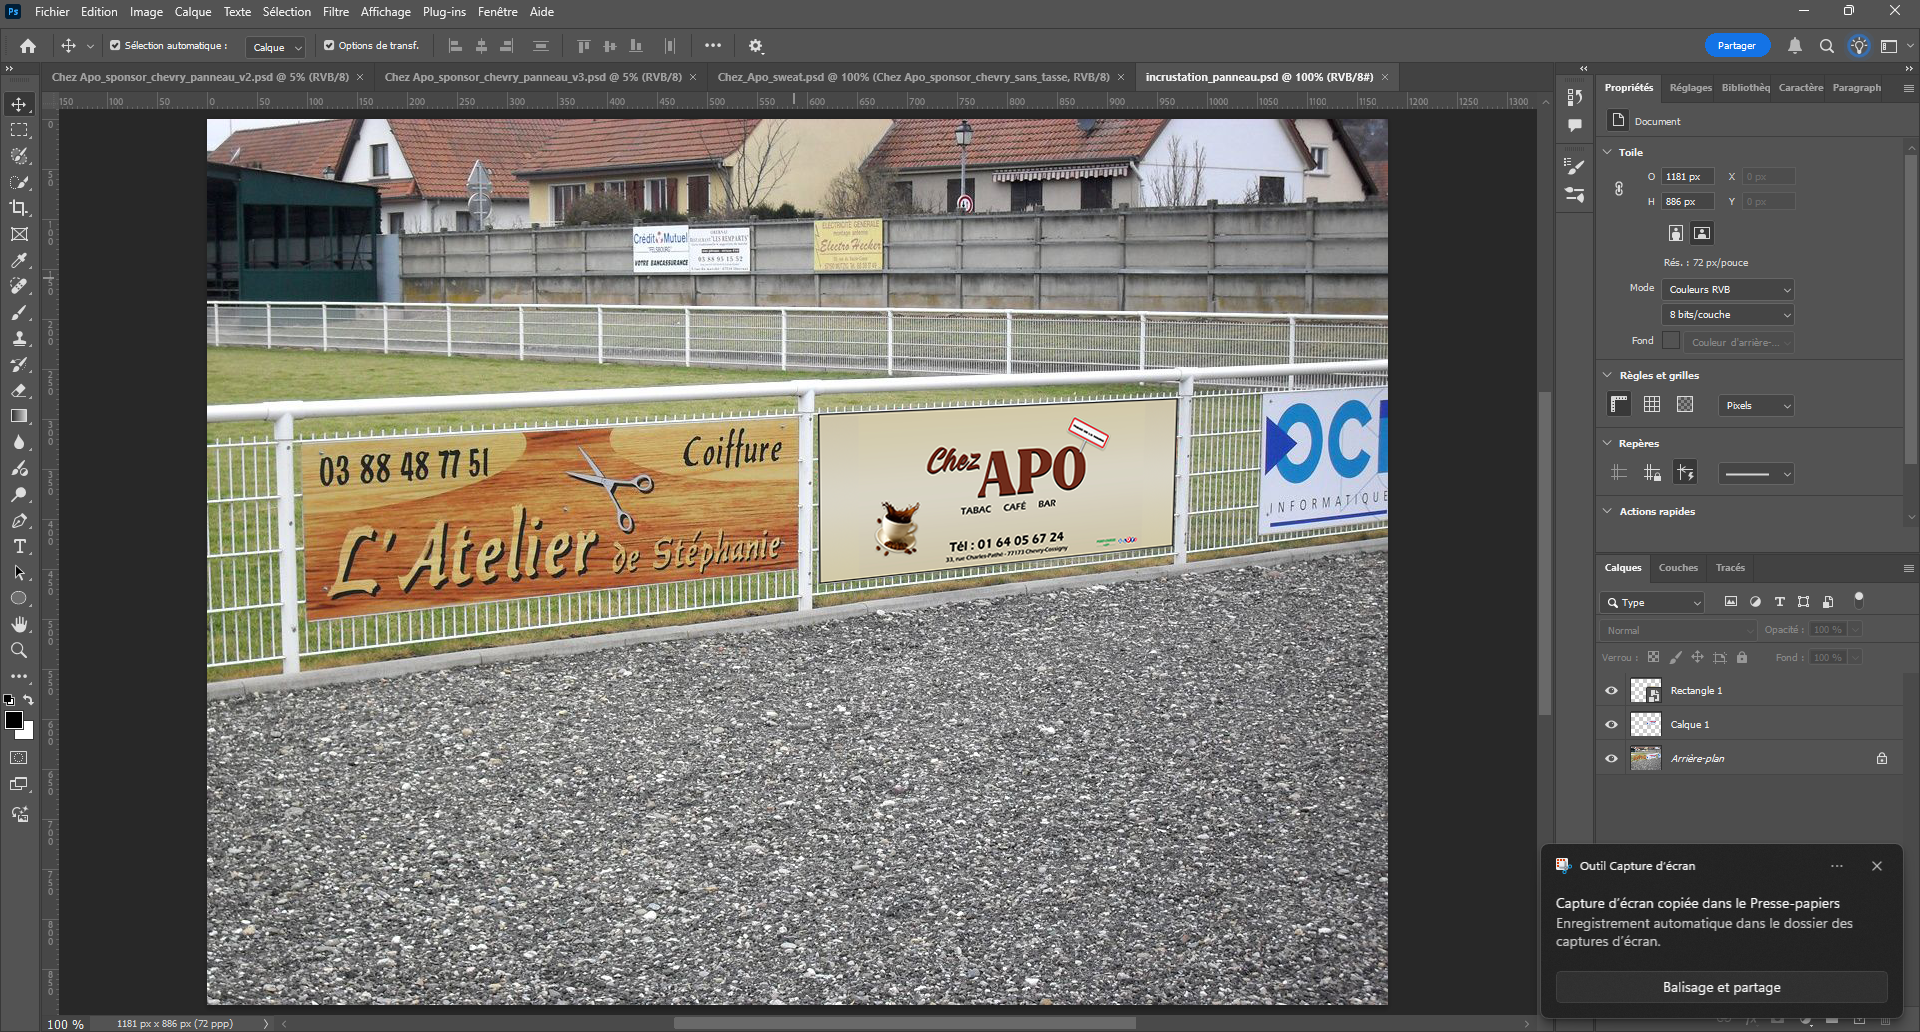1920x1032 pixels.
Task: Click the Rectangle 1 layer thumbnail
Action: 1645,691
